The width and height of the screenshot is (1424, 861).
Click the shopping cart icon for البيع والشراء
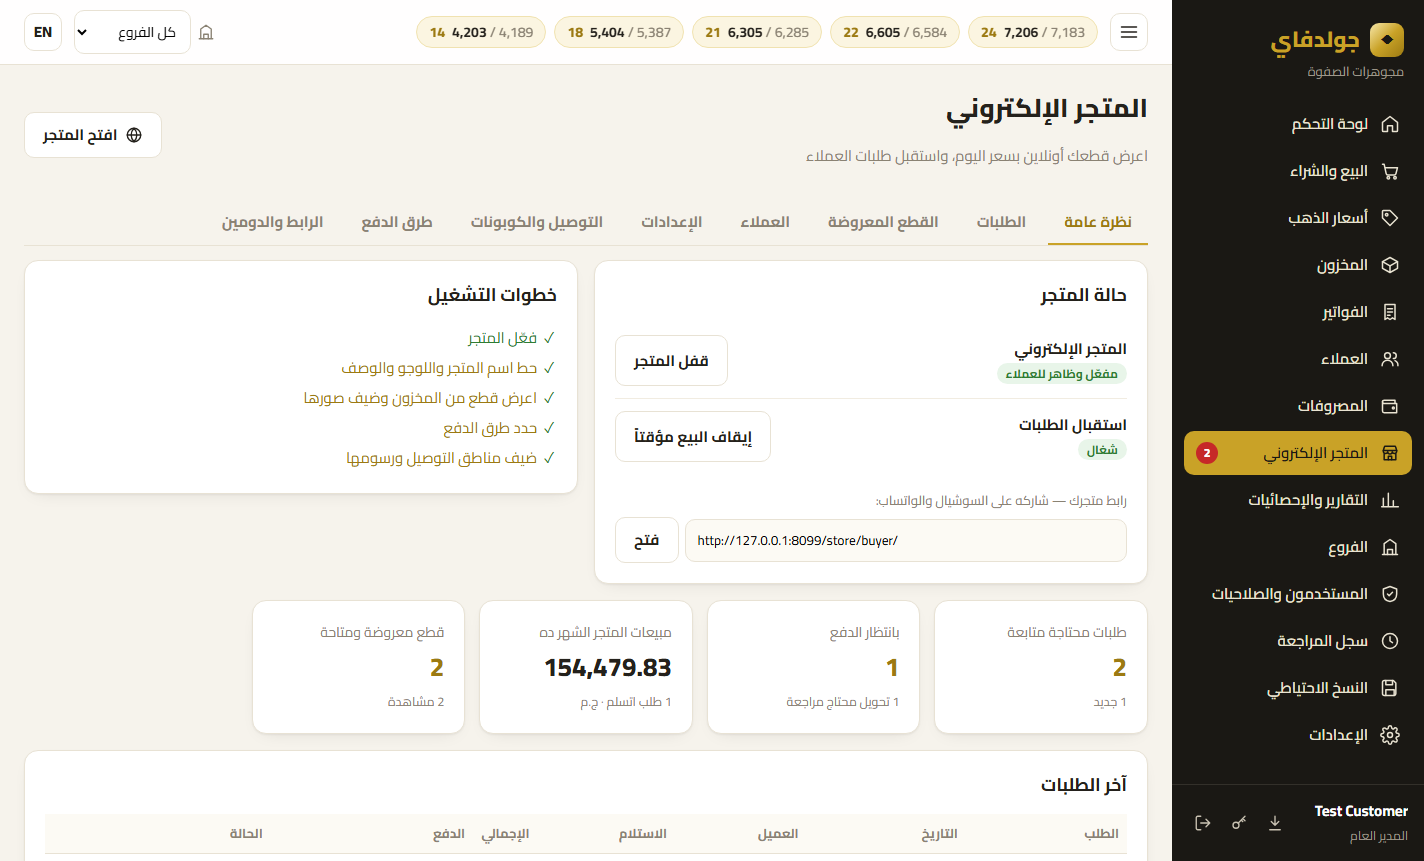pyautogui.click(x=1389, y=171)
